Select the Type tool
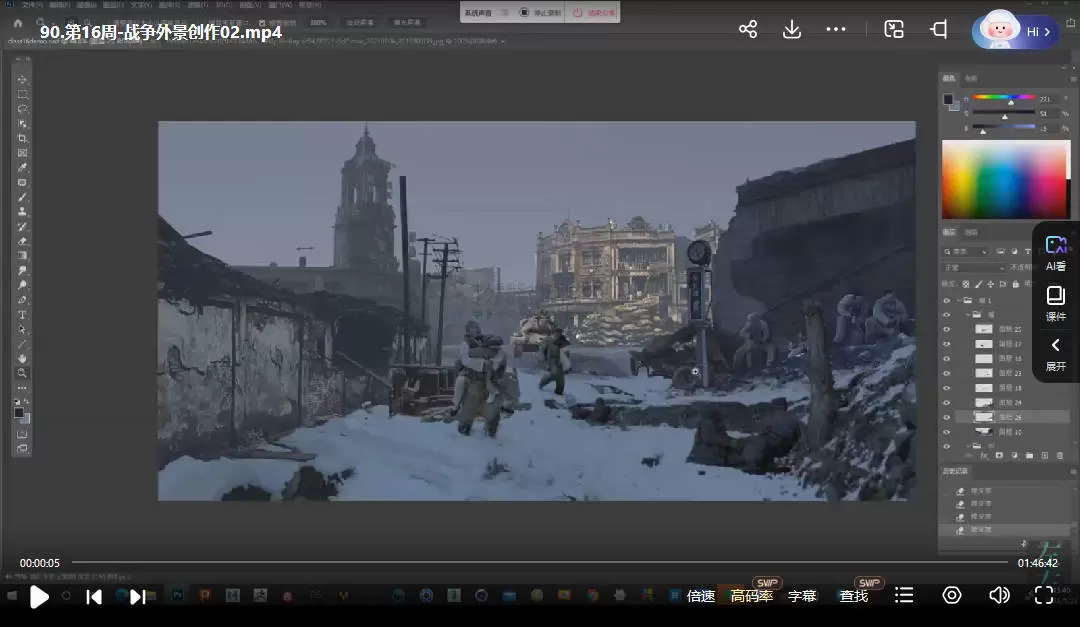The image size is (1080, 627). coord(22,315)
